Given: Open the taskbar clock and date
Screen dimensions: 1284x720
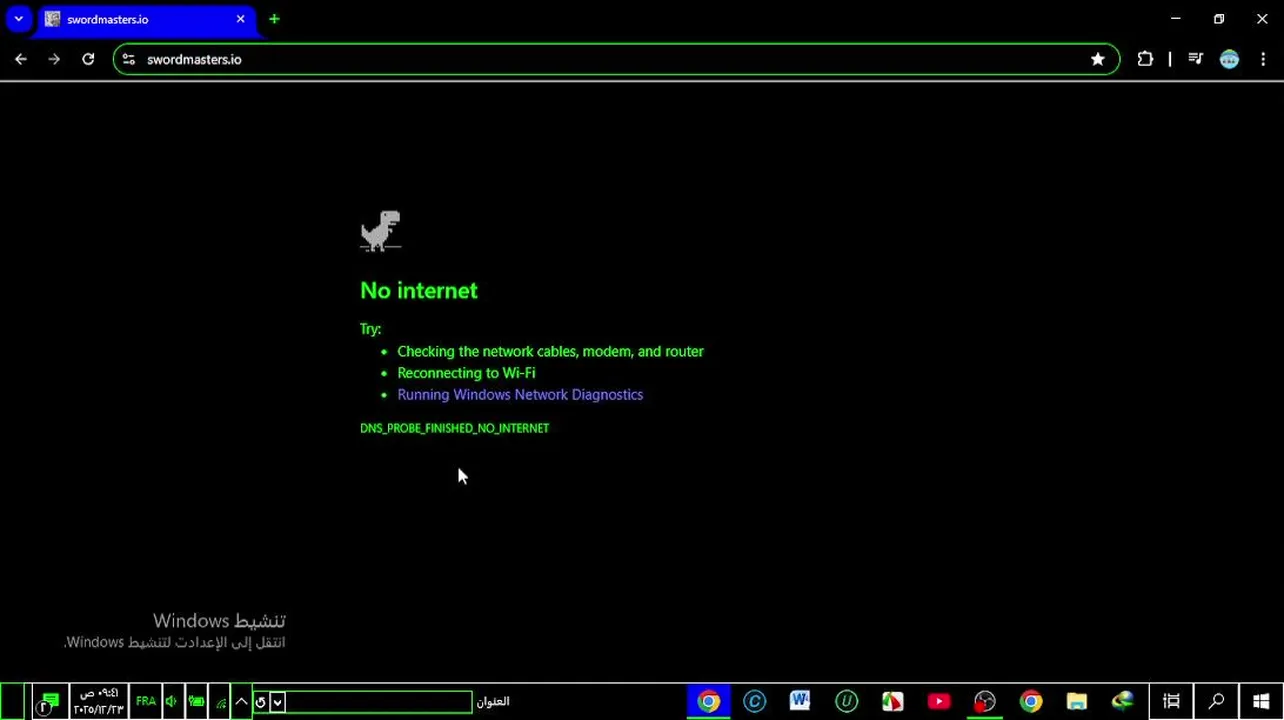Looking at the screenshot, I should click(99, 702).
